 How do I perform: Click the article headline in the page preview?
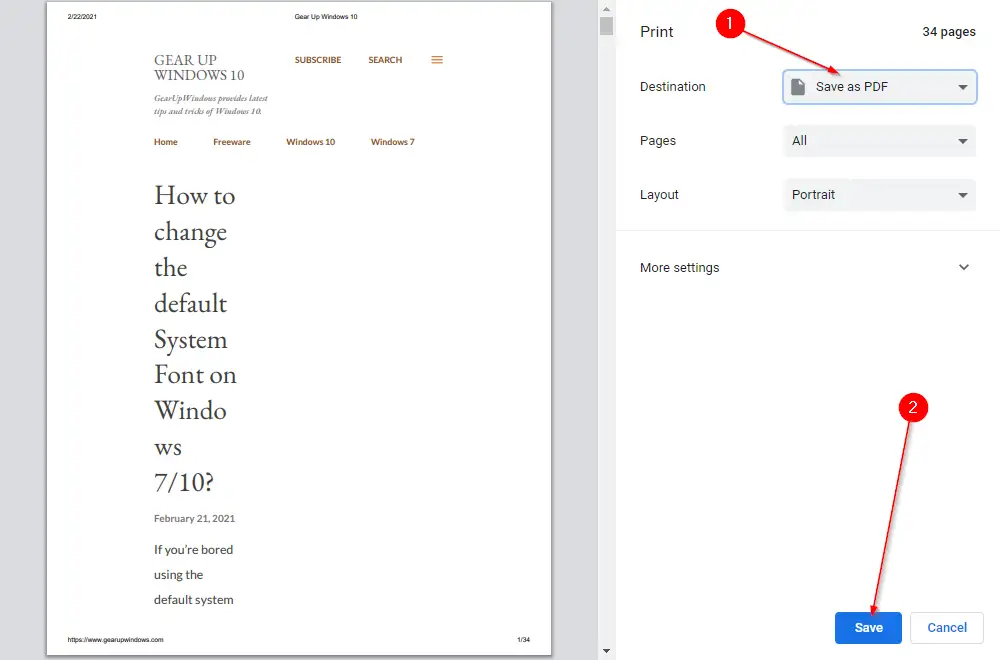click(x=195, y=339)
